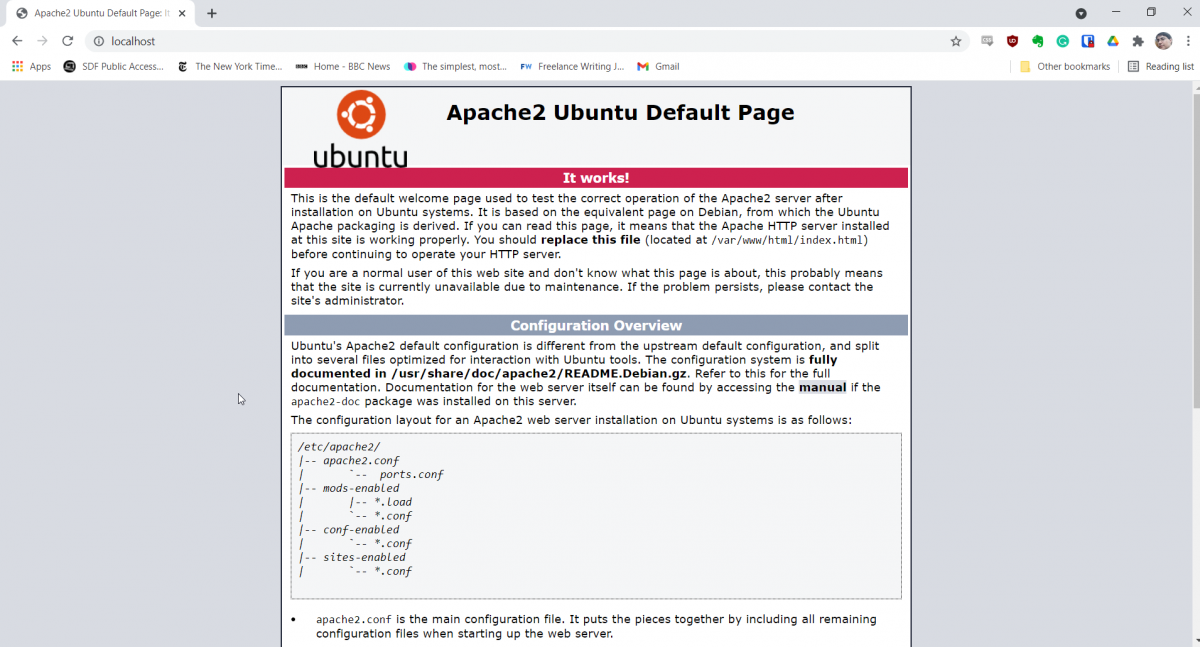Click '/usr/share/doc/apache2/README.Debian.gz' text
This screenshot has height=647, width=1200.
[x=539, y=373]
